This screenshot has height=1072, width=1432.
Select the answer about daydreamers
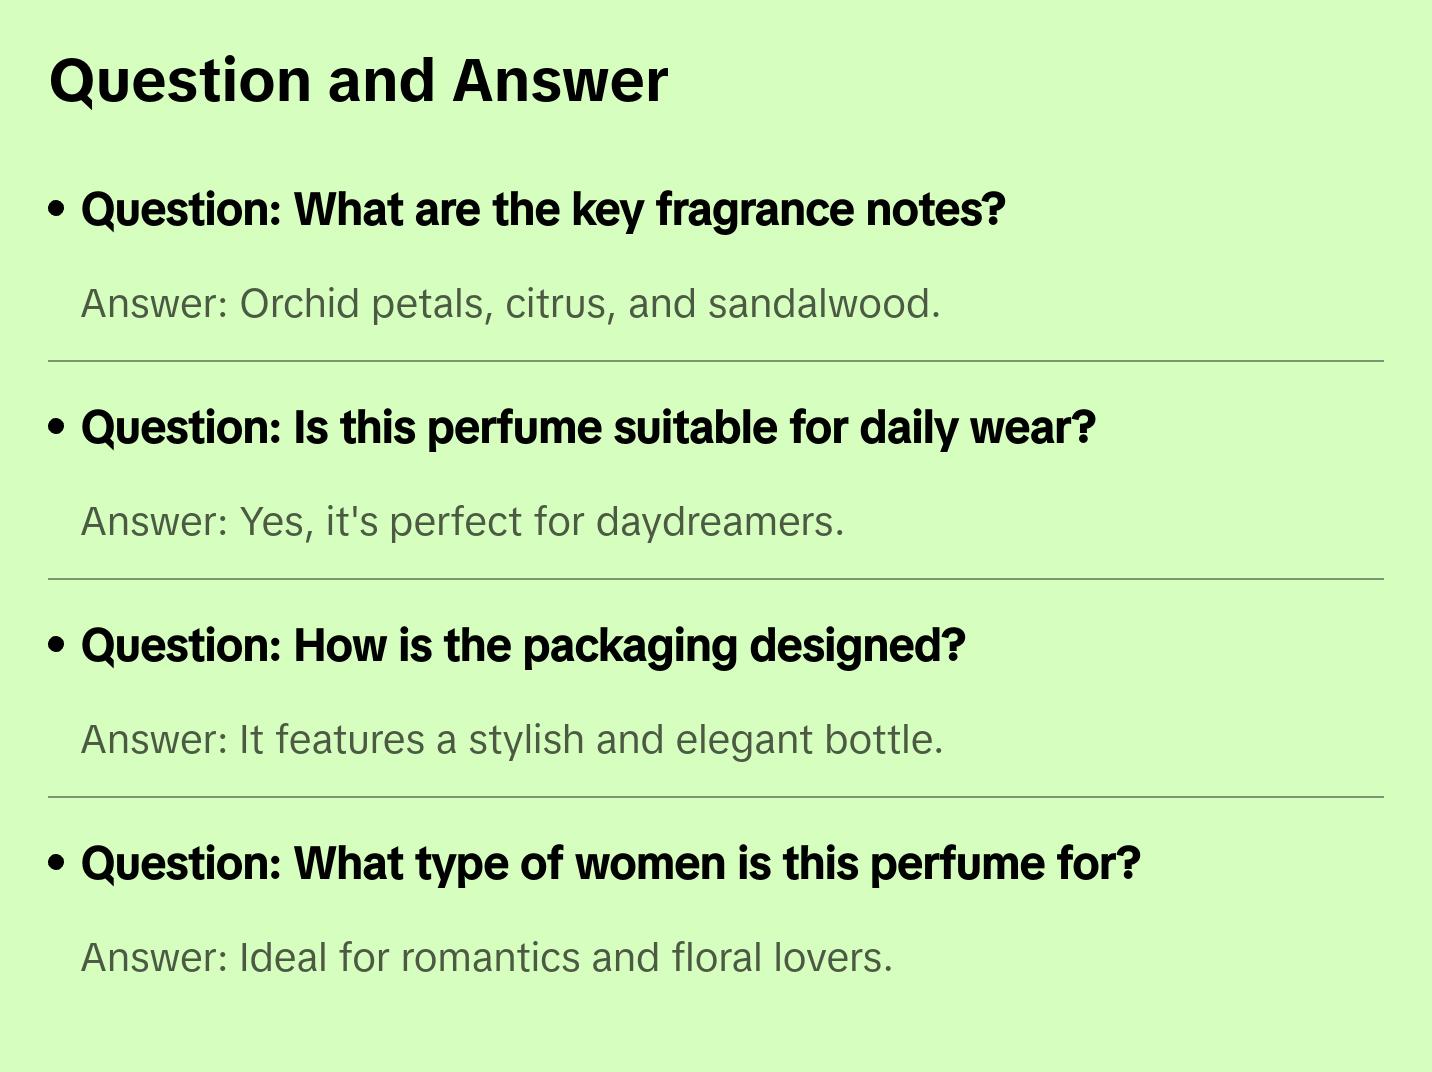462,522
